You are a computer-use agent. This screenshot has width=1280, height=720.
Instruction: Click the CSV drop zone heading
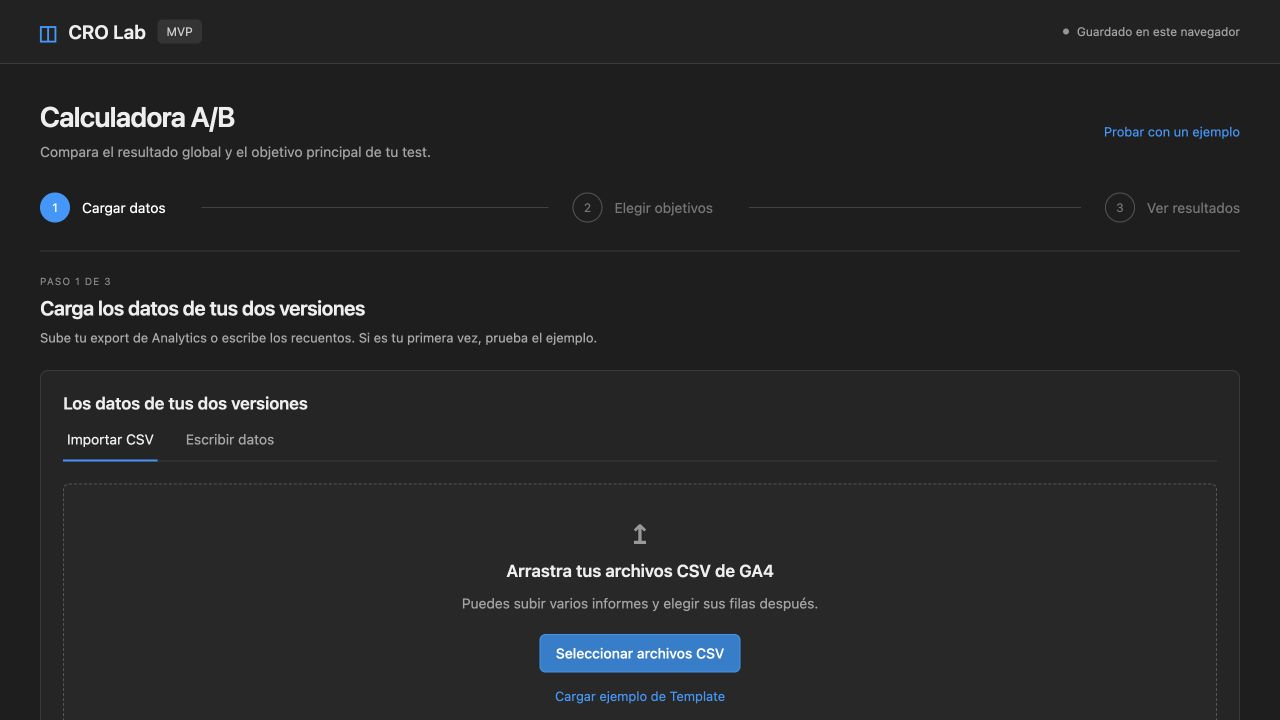coord(640,571)
